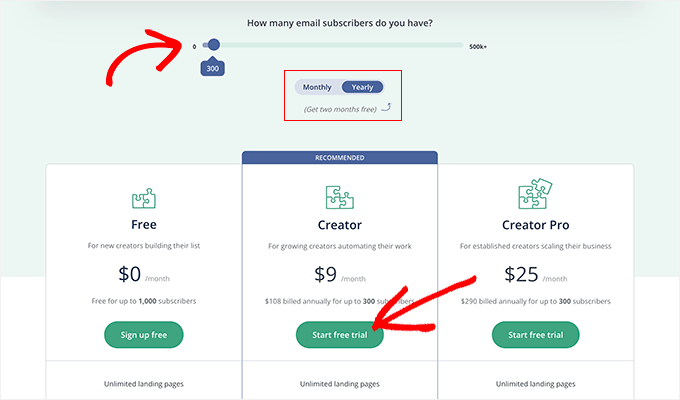The image size is (680, 400).
Task: Select Monthly billing option
Action: (317, 87)
